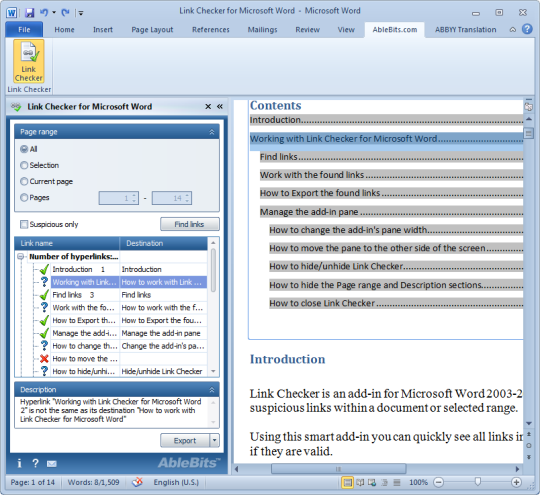Click zoom out minus button
540x495 pixels.
438,482
